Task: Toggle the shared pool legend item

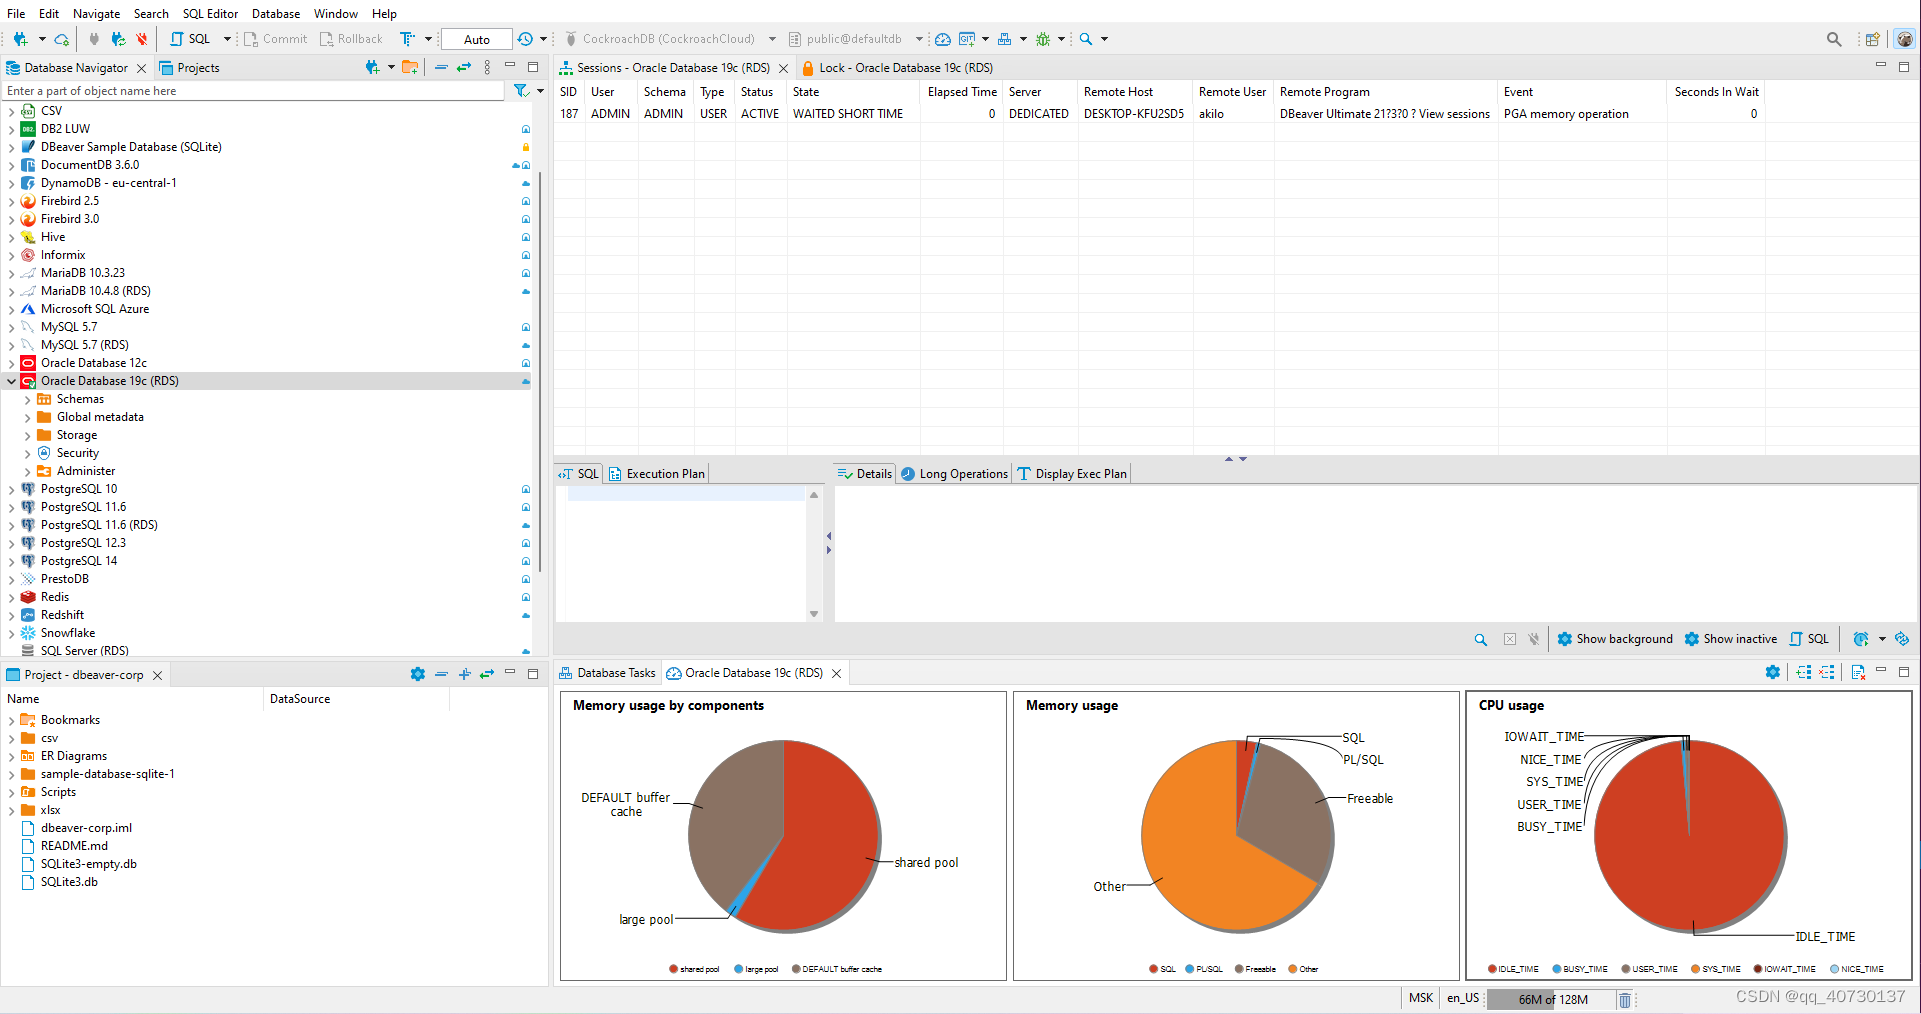Action: pyautogui.click(x=695, y=969)
